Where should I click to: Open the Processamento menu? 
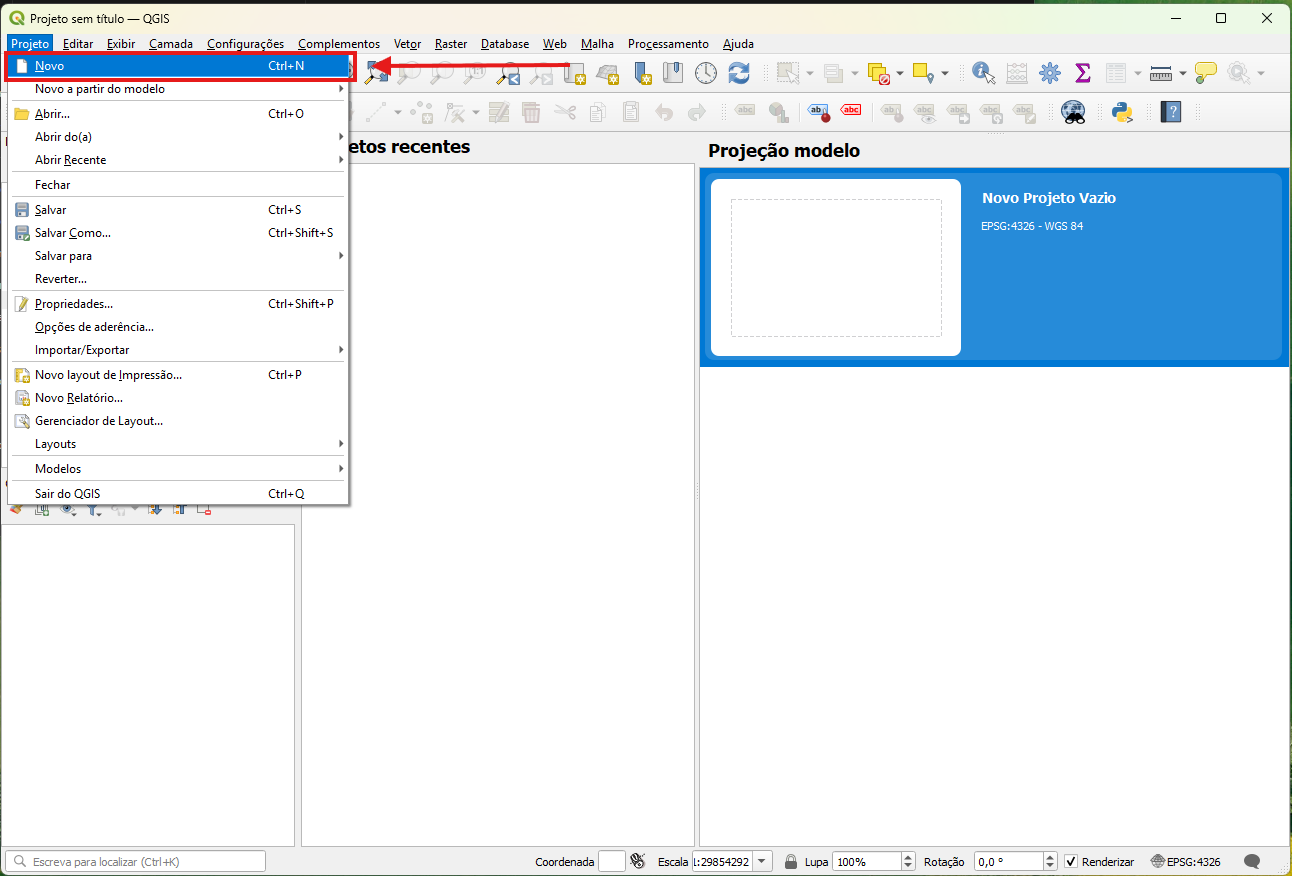pyautogui.click(x=668, y=44)
